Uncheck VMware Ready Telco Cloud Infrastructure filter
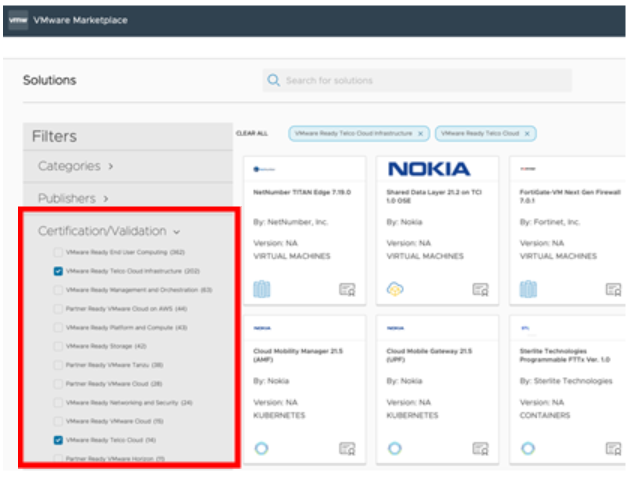 pos(58,271)
